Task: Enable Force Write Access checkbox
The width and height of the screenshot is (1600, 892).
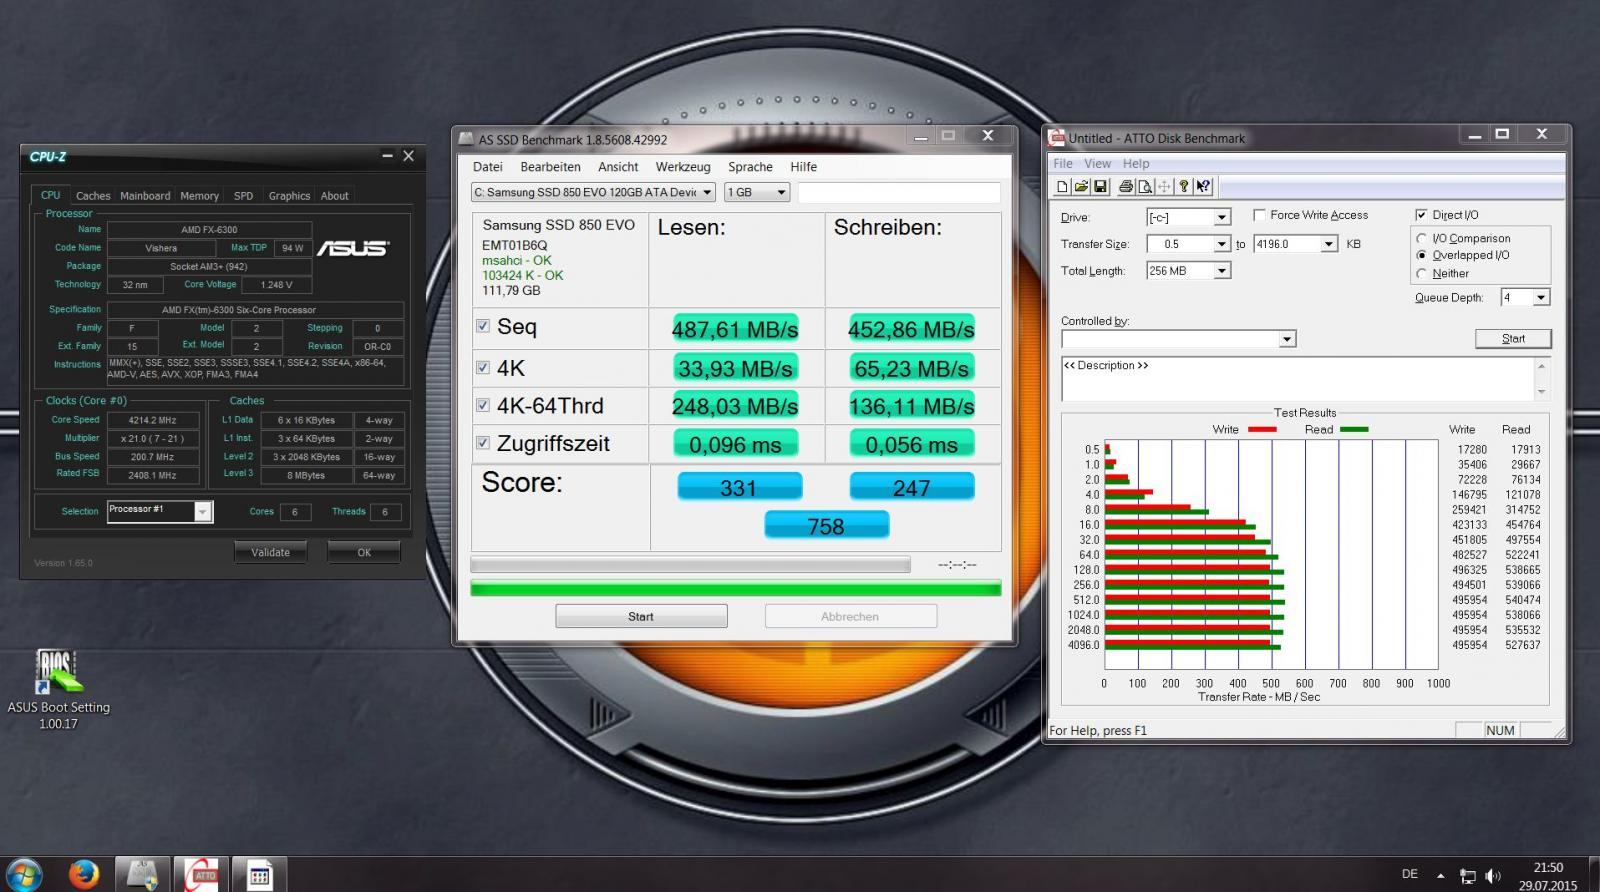Action: [1260, 215]
